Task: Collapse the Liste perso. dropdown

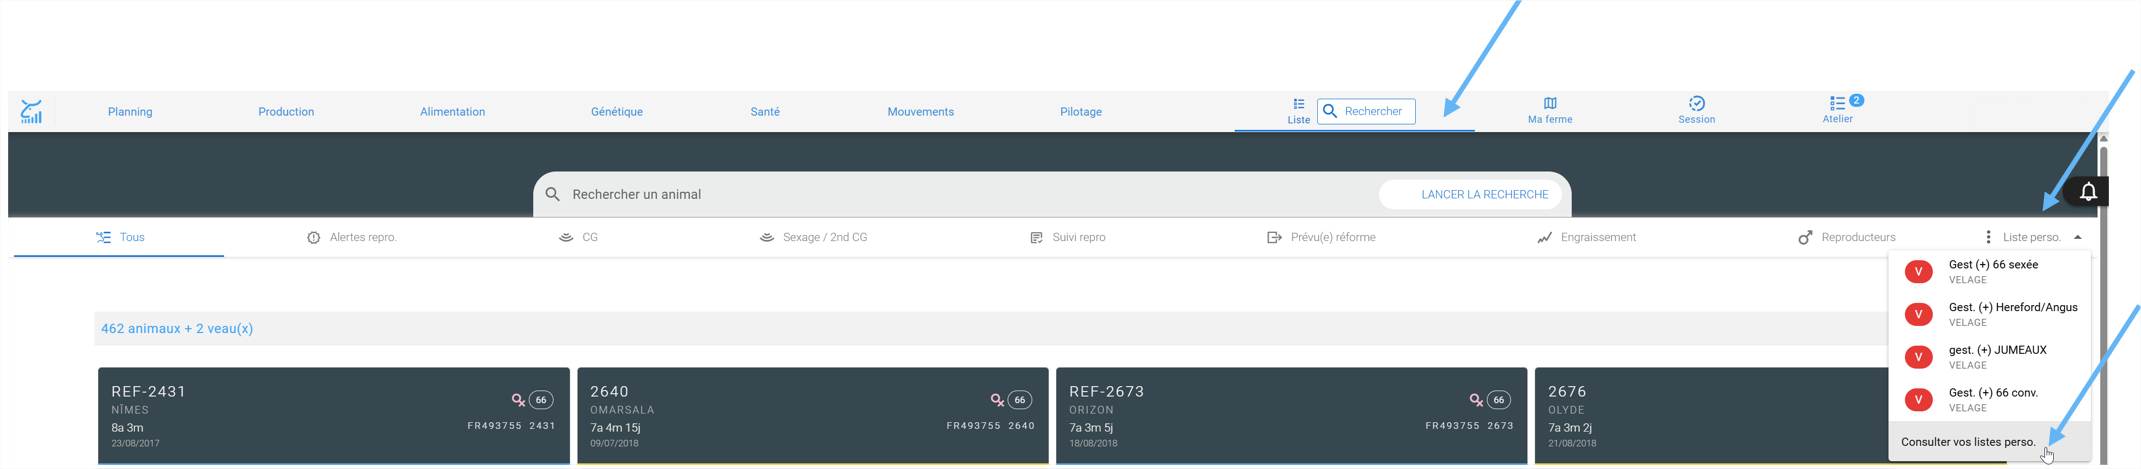Action: 2078,238
